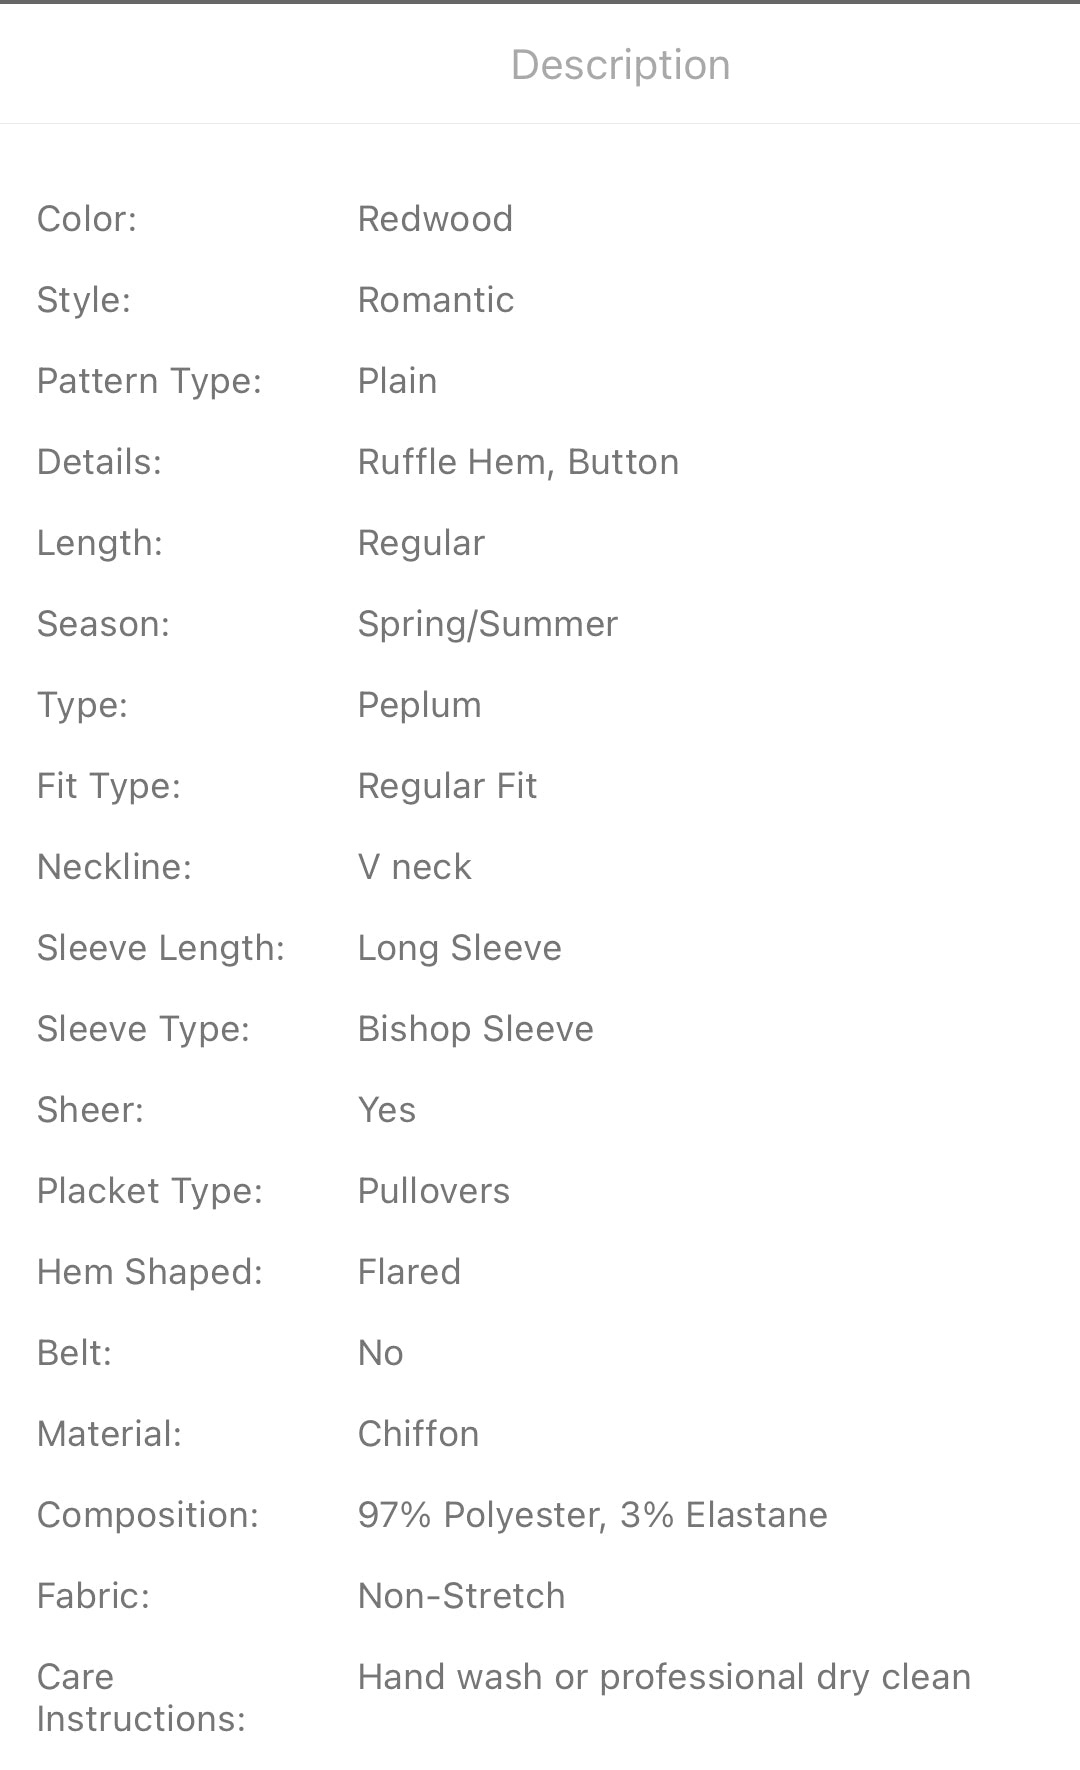Viewport: 1080px width, 1770px height.
Task: Tap the Description header title
Action: tap(620, 65)
